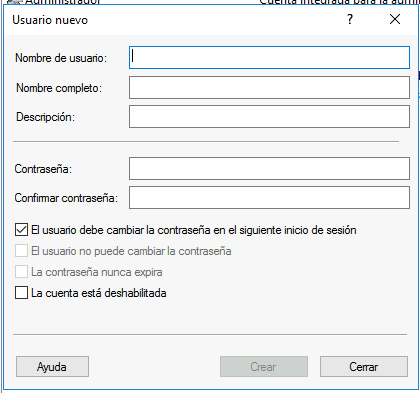Focus the Confirmar contraseña field
420x393 pixels.
point(269,198)
